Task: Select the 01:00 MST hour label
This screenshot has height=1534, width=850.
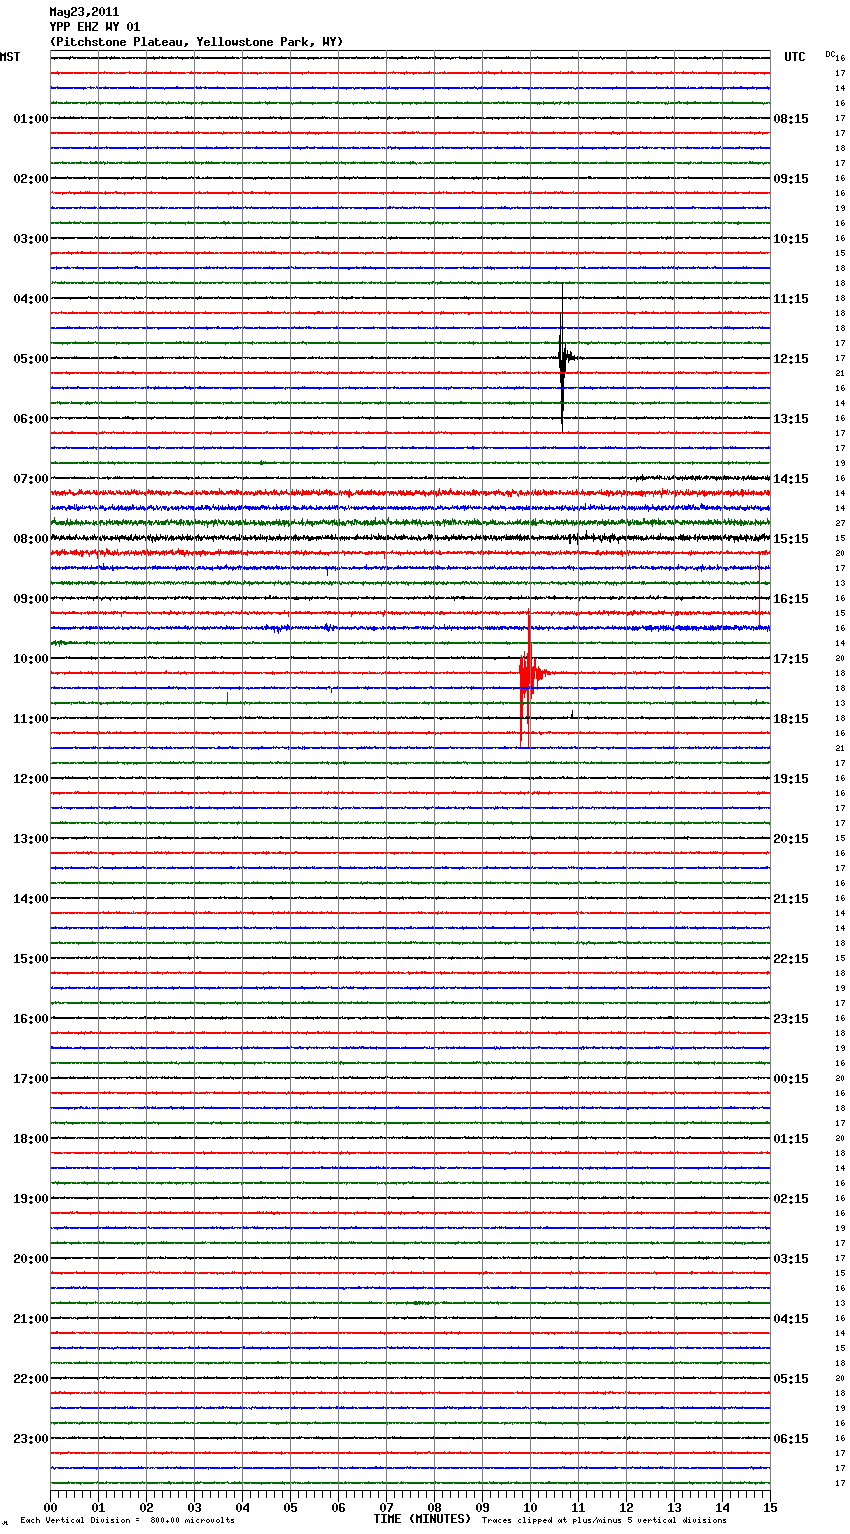Action: [30, 119]
